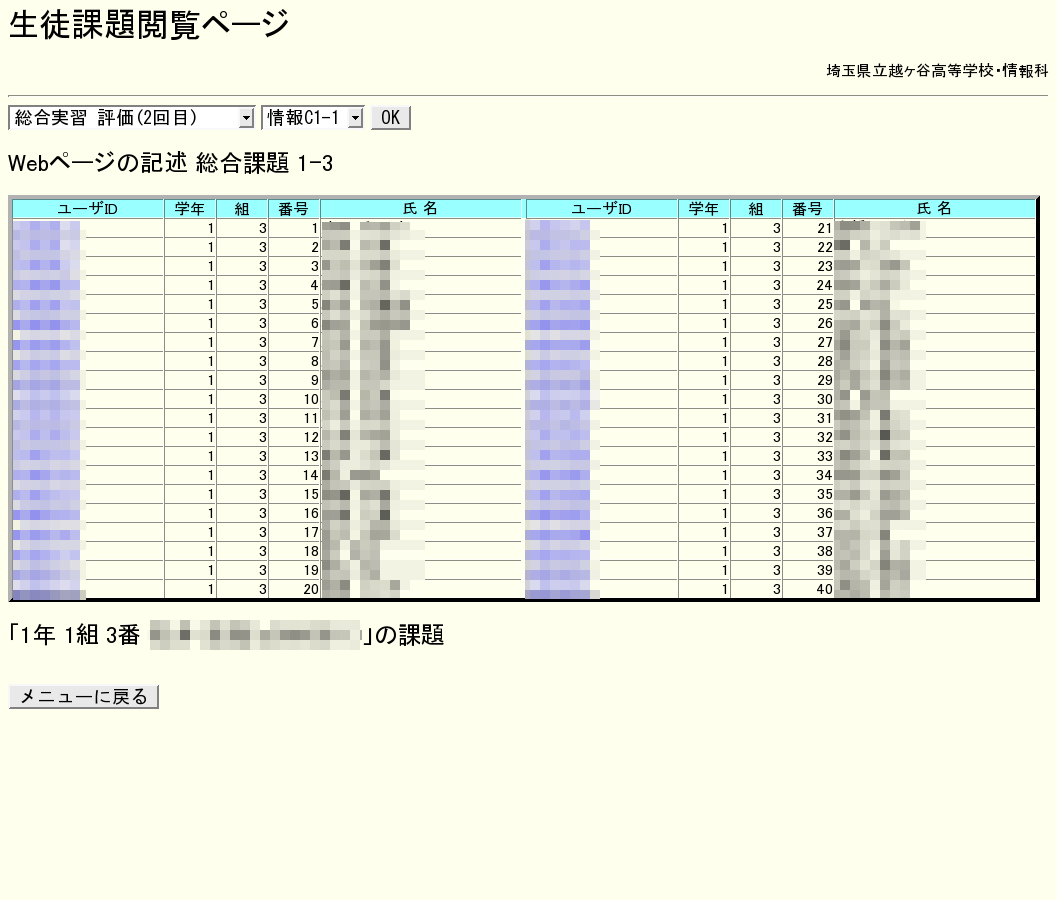Choose the user ID for student number 20

[x=48, y=590]
